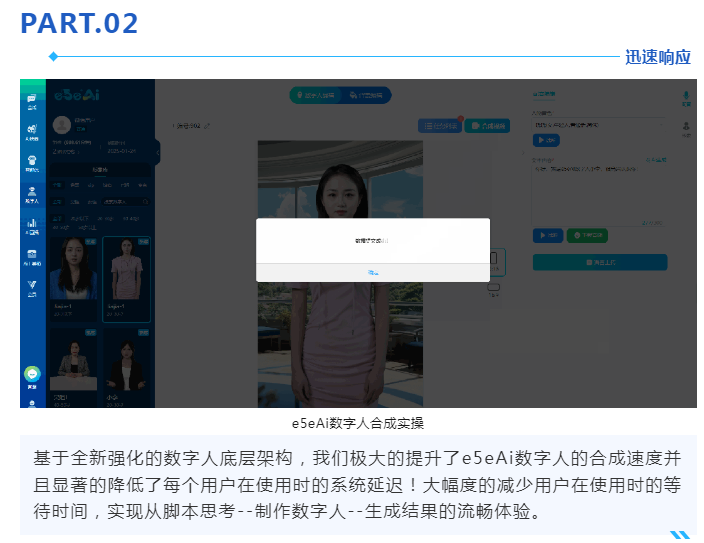Open the bar chart icon in the sidebar

coord(32,222)
